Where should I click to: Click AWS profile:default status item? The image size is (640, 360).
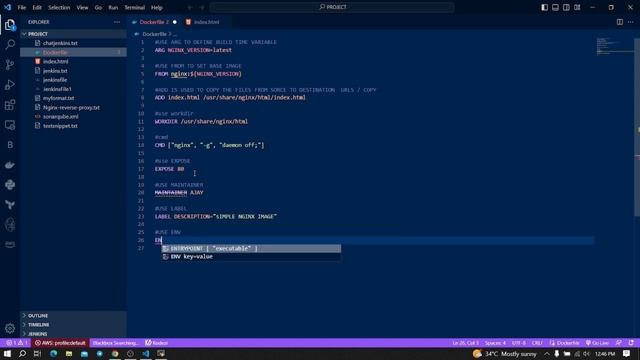click(60, 343)
